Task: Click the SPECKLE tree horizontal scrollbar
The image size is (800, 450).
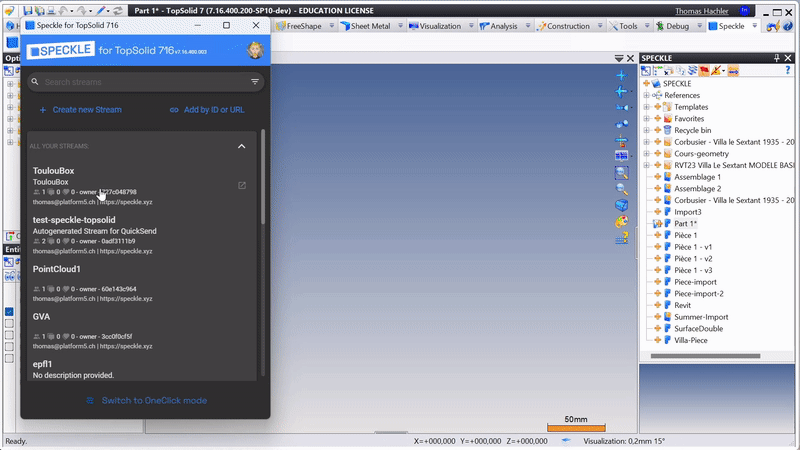Action: click(705, 356)
